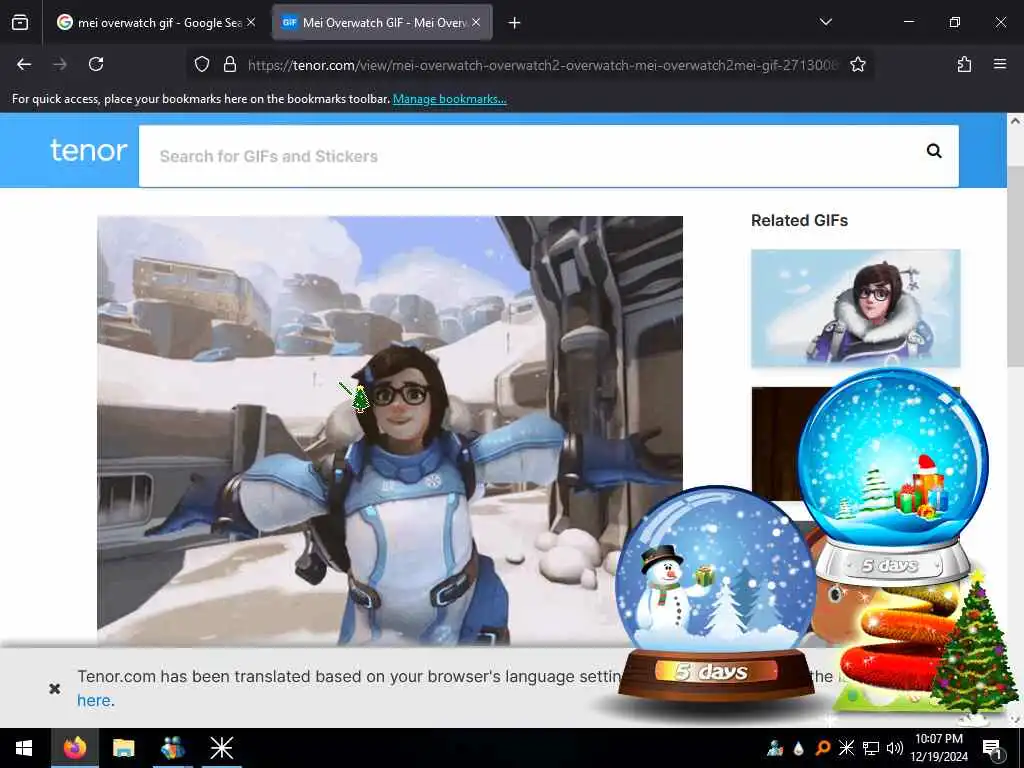Screen dimensions: 1024x768
Task: Bookmark this page with star icon
Action: (x=857, y=64)
